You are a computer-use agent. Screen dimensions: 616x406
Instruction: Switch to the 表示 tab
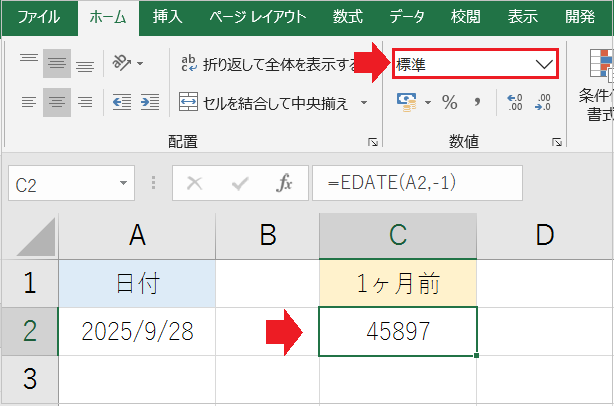coord(522,17)
